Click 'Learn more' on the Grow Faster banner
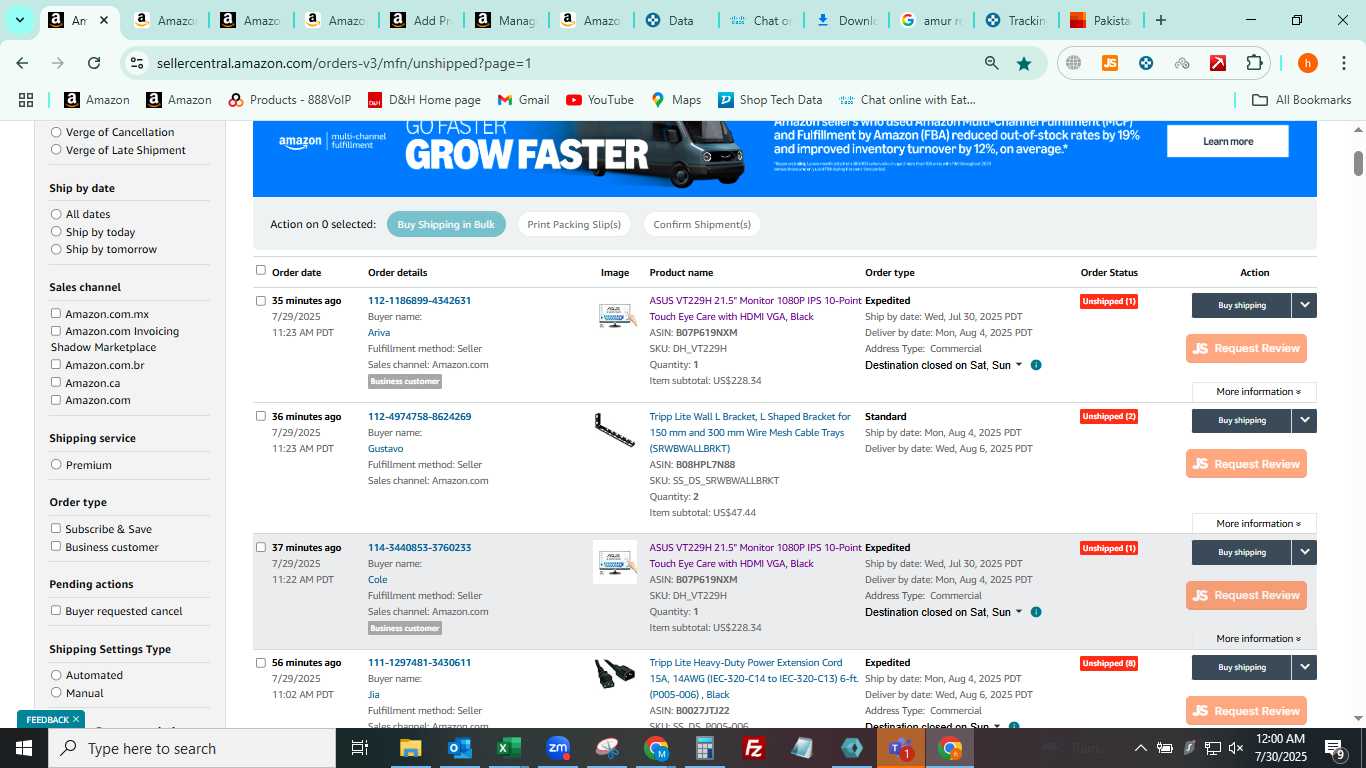The height and width of the screenshot is (768, 1366). 1227,141
